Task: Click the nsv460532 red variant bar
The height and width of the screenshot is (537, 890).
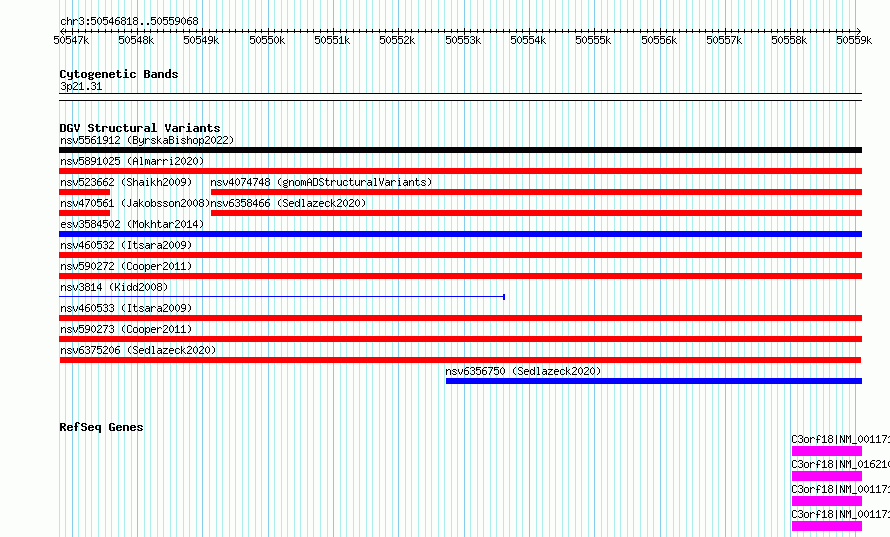Action: point(460,255)
